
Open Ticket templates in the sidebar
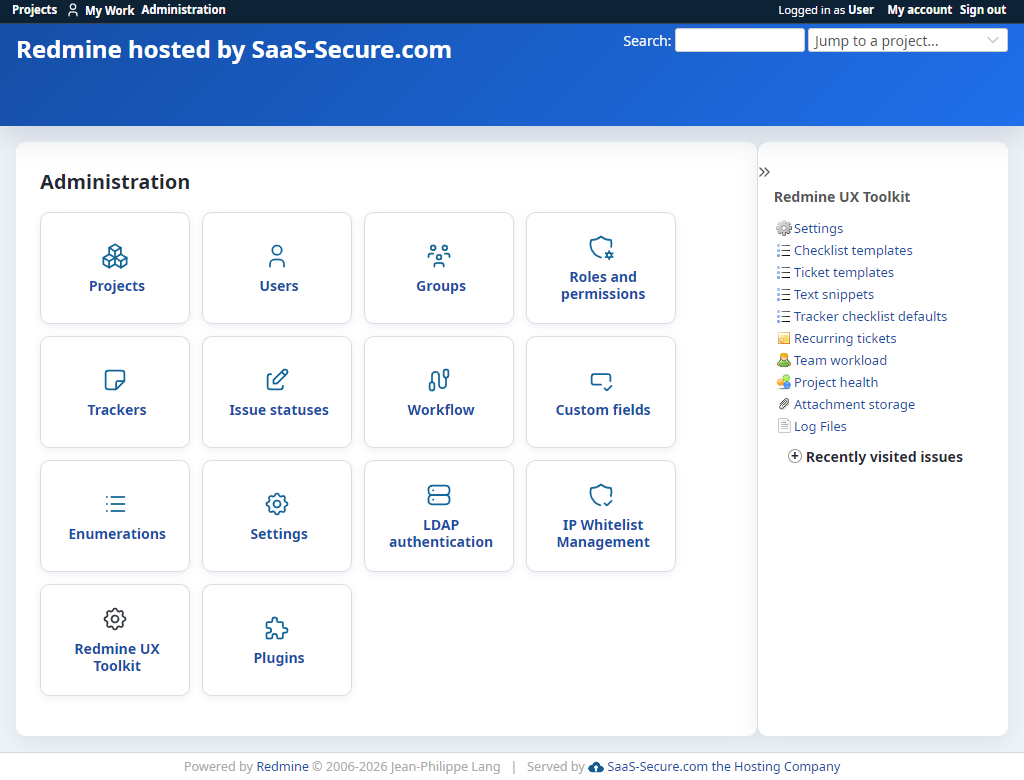[844, 272]
